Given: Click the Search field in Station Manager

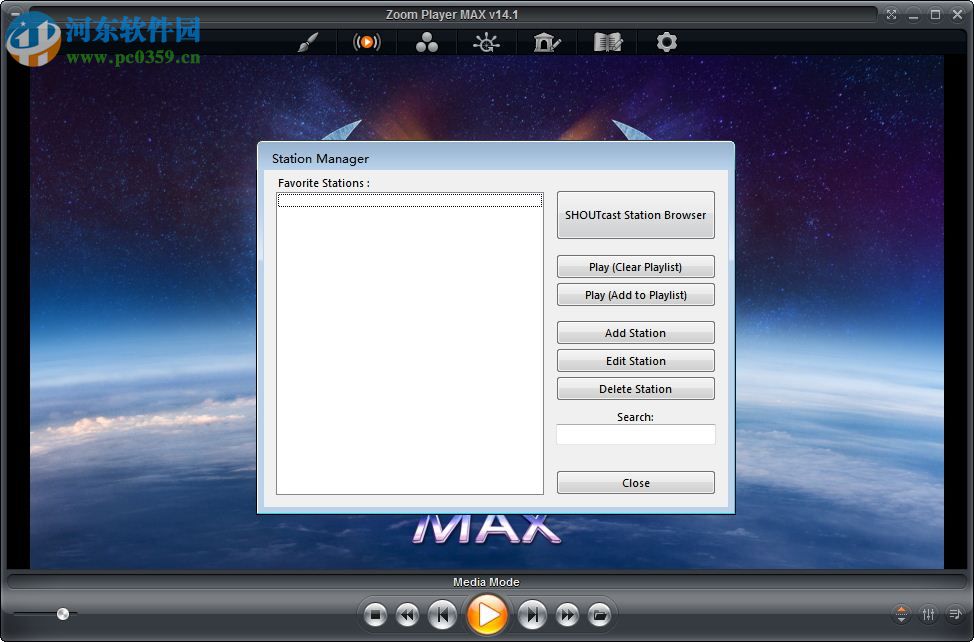Looking at the screenshot, I should tap(635, 434).
